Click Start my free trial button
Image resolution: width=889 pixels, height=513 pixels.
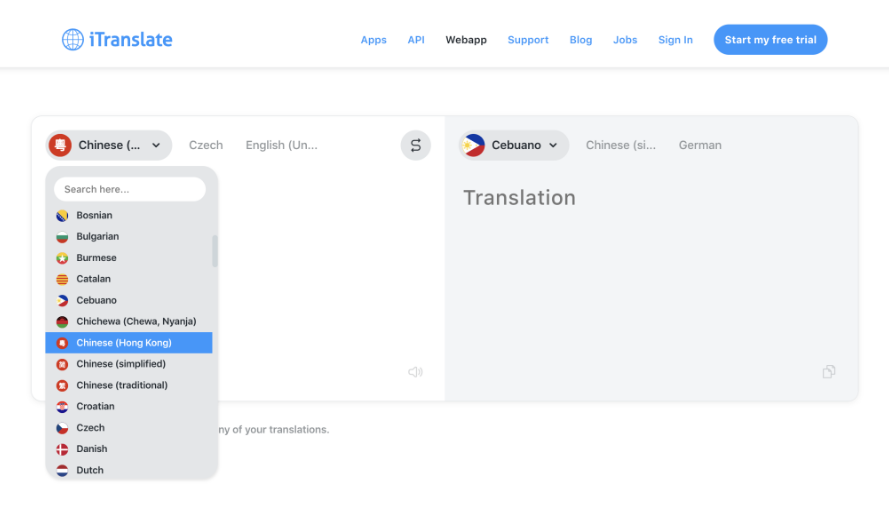pos(770,40)
